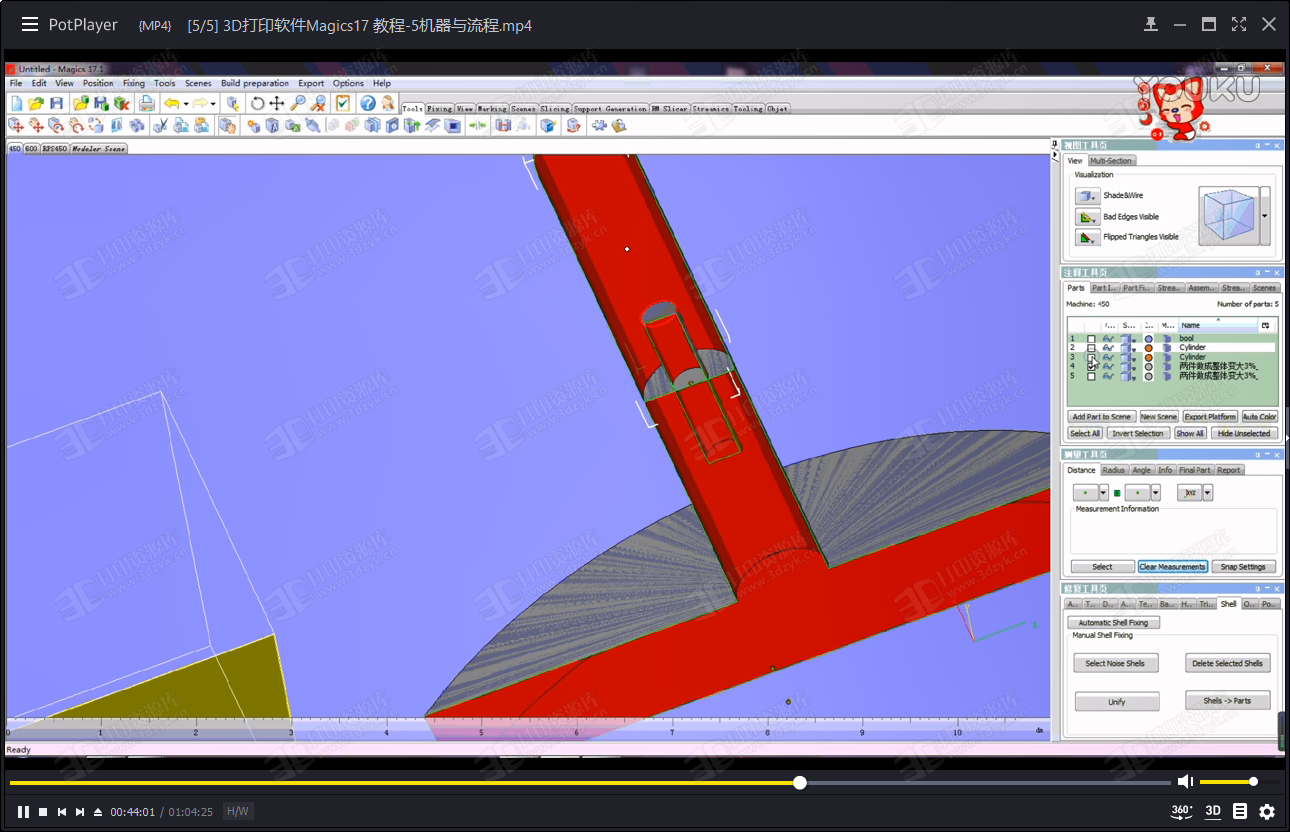This screenshot has width=1290, height=832.
Task: Click visibility icon for bool part row
Action: pyautogui.click(x=1108, y=339)
